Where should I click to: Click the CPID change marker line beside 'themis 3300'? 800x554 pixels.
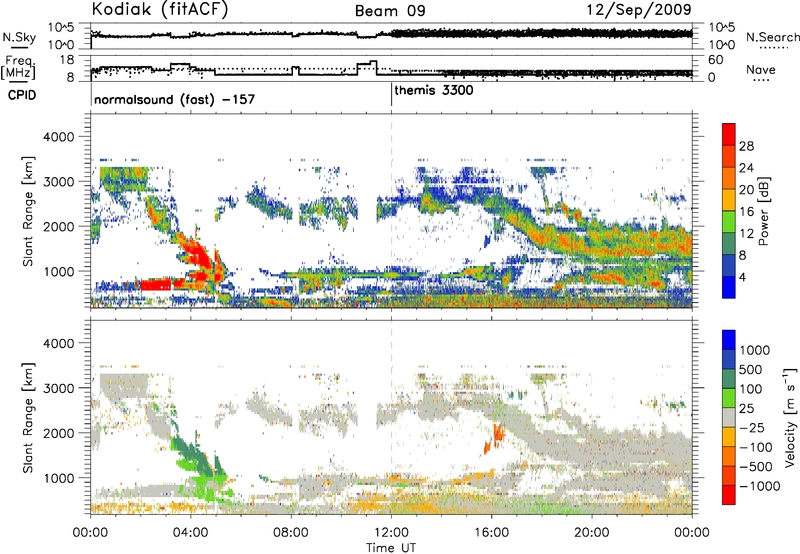pos(391,94)
